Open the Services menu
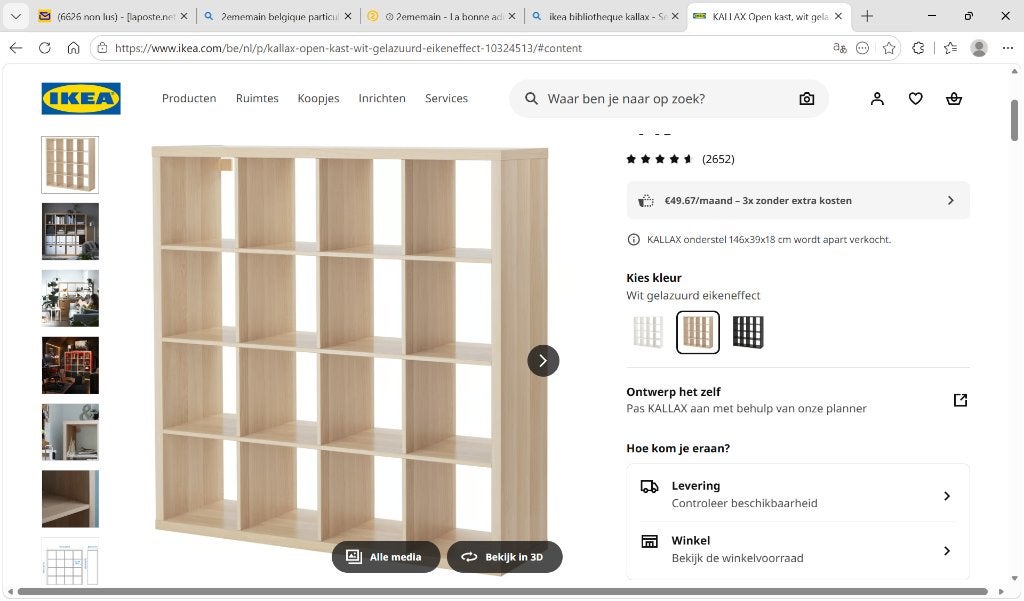This screenshot has height=601, width=1024. pyautogui.click(x=446, y=98)
